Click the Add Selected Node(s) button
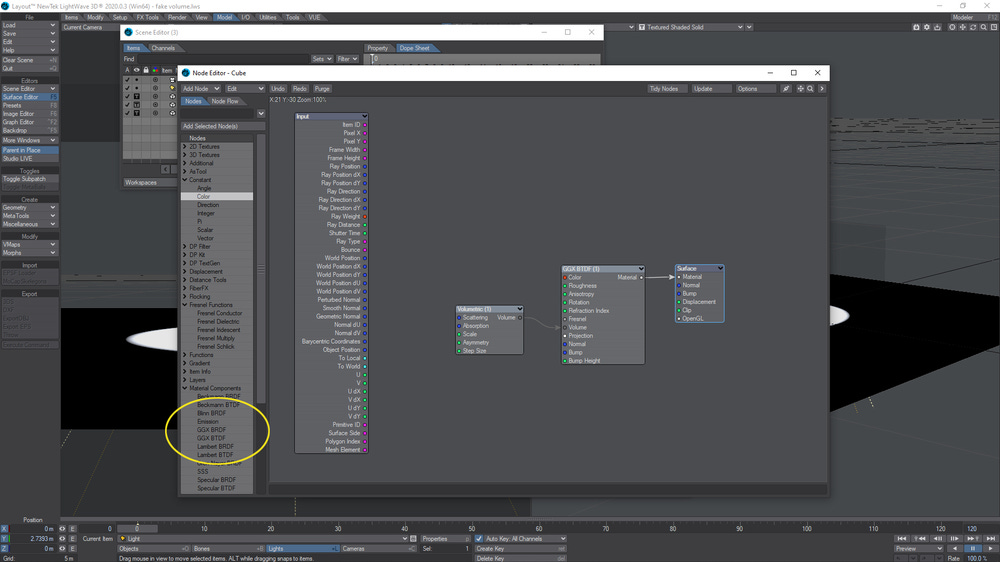 223,126
